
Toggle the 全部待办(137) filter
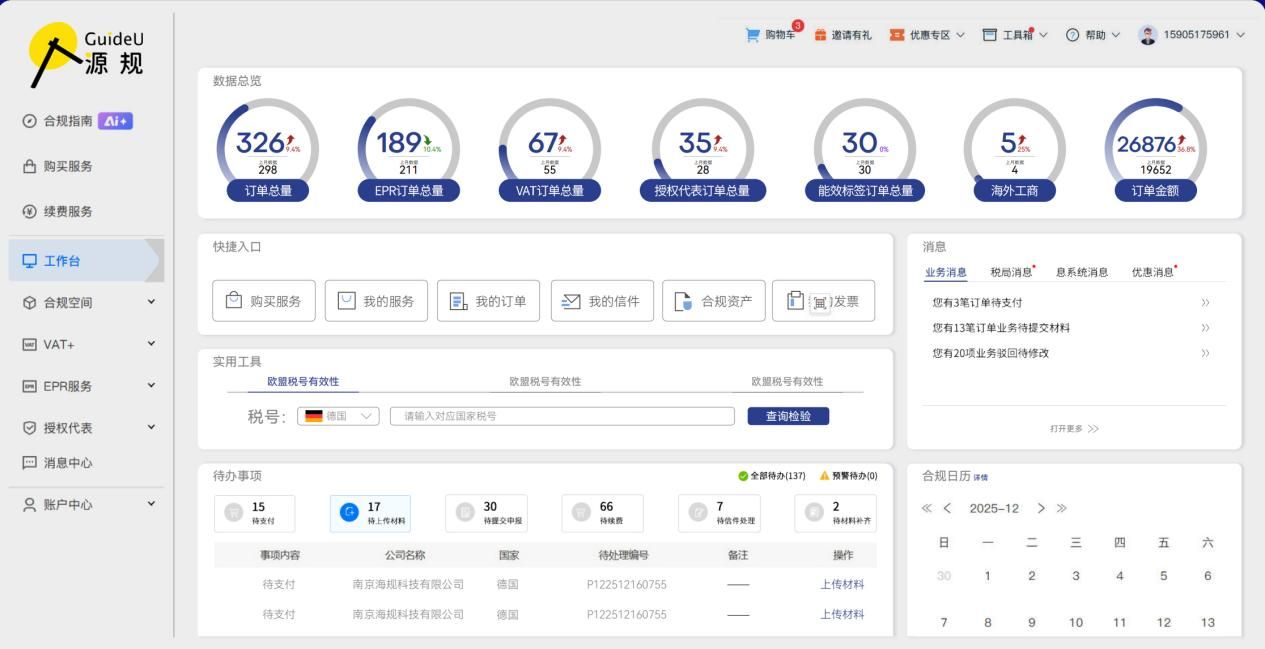771,476
